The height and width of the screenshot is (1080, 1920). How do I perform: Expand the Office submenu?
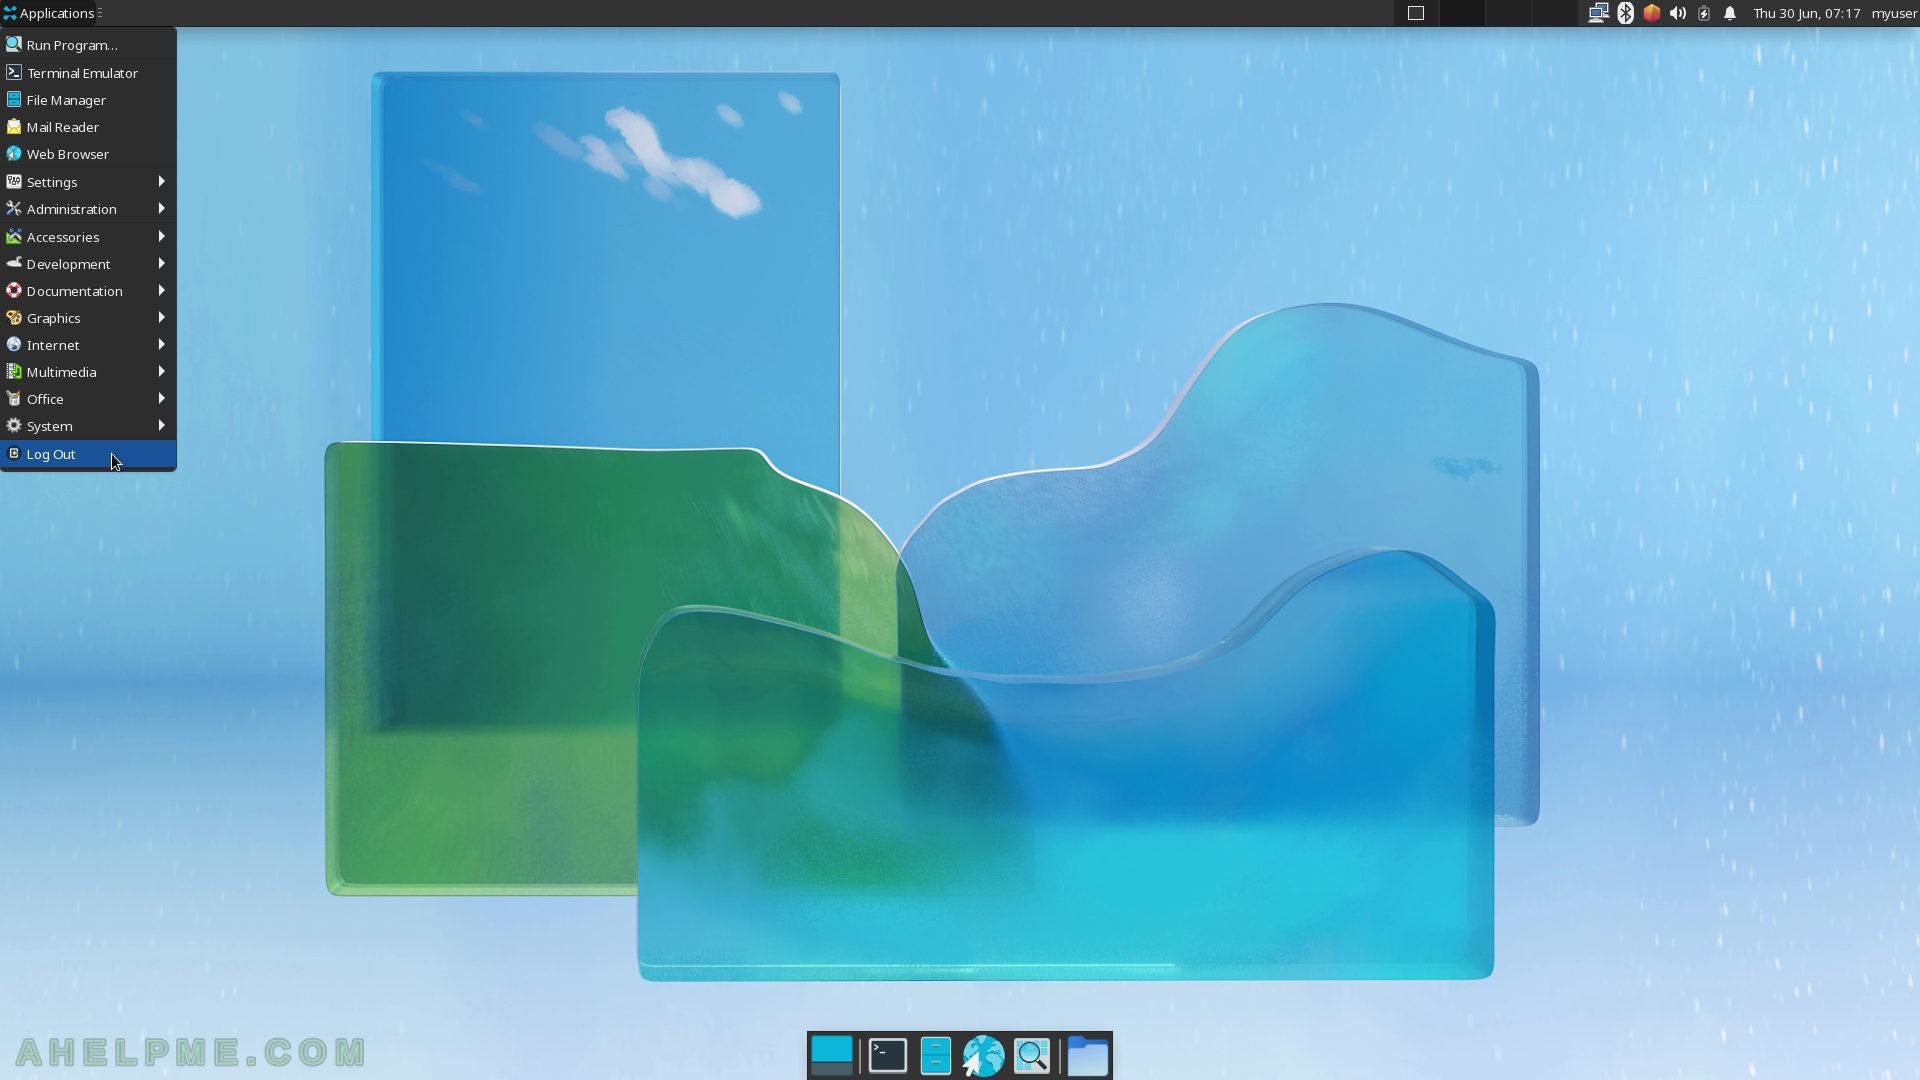(x=88, y=399)
